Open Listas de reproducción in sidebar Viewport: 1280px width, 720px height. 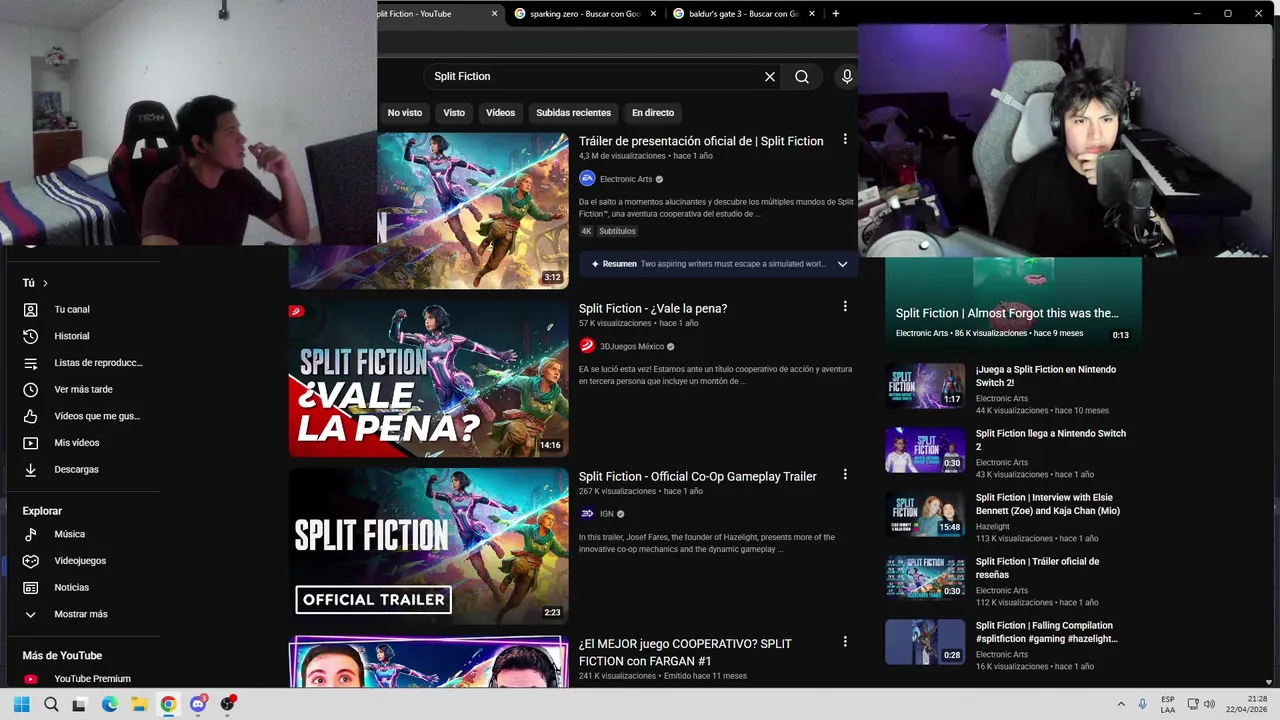point(84,363)
